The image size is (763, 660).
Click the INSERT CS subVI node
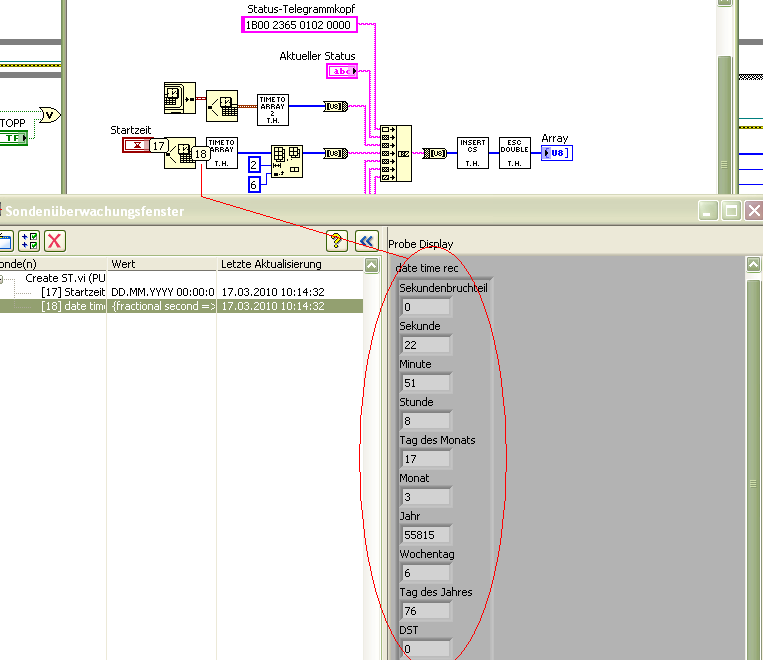point(472,153)
